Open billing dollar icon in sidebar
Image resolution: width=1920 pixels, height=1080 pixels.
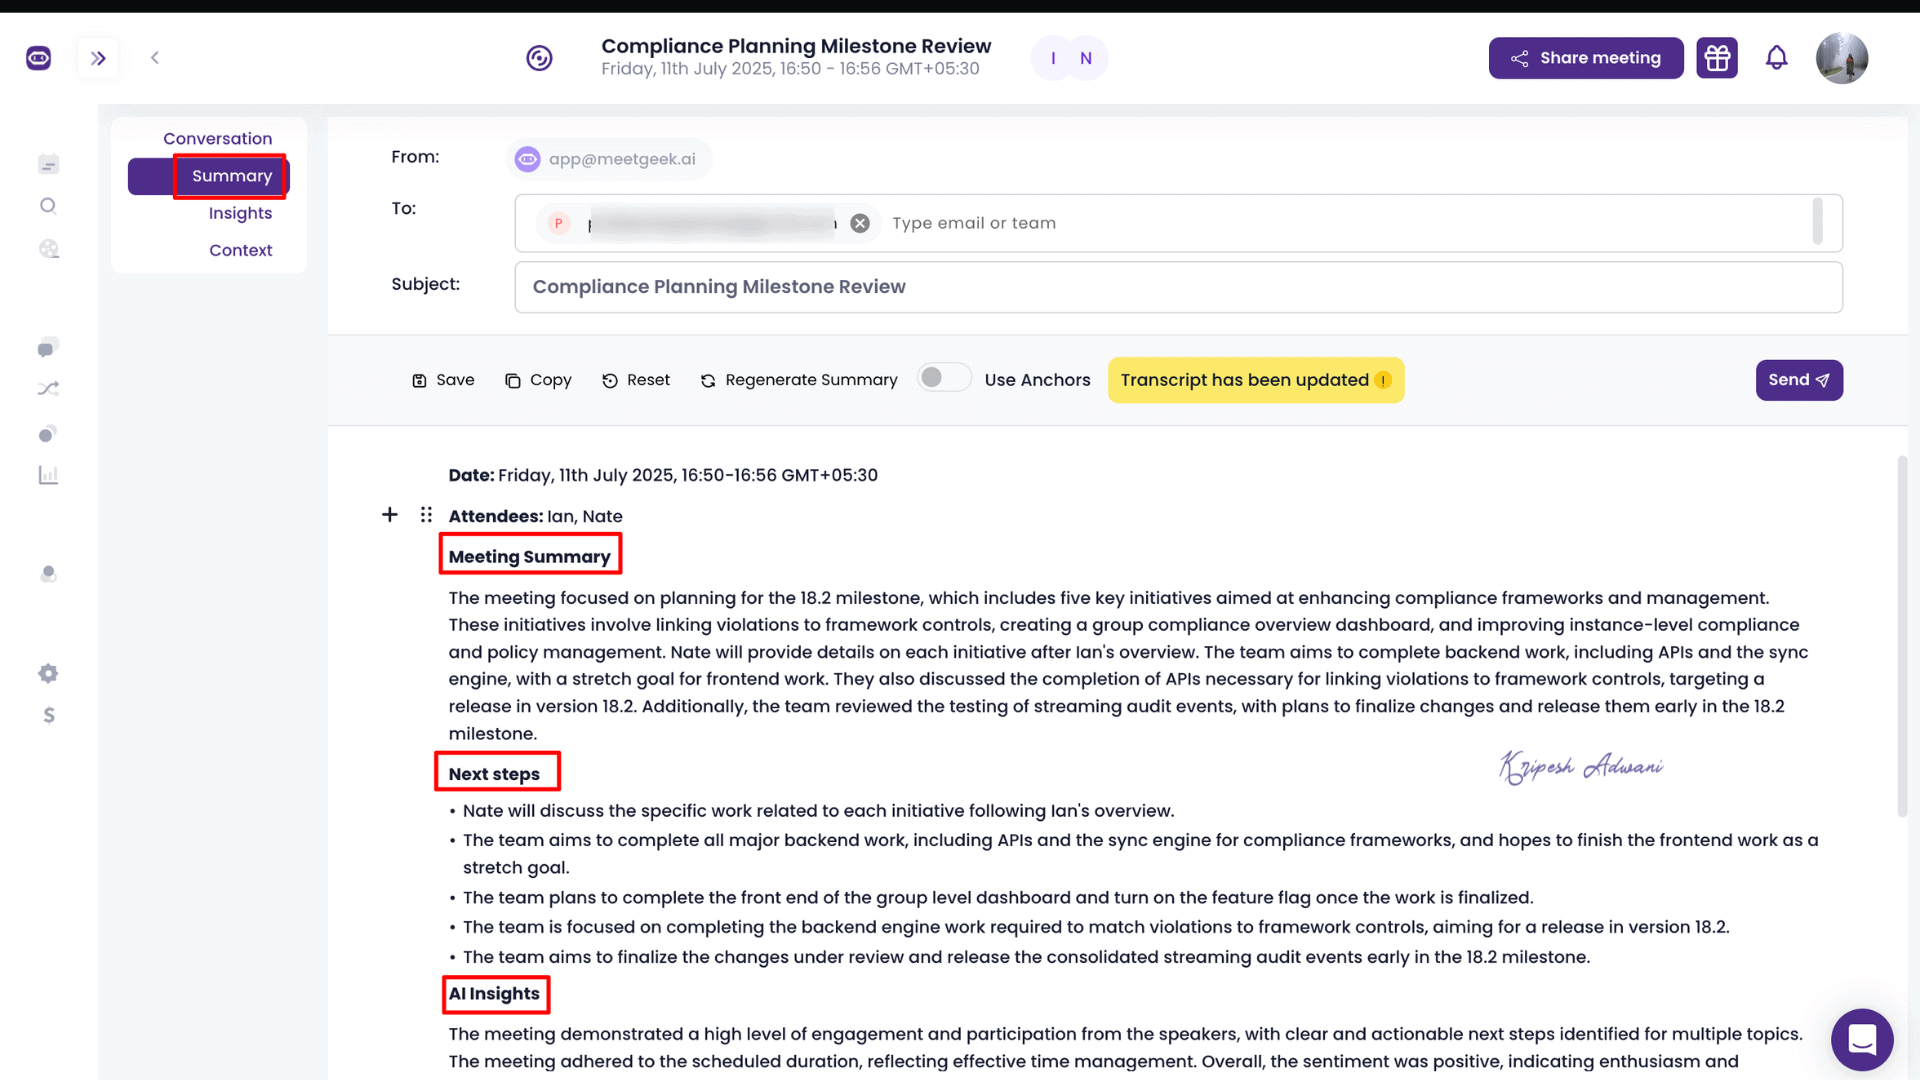click(x=48, y=715)
